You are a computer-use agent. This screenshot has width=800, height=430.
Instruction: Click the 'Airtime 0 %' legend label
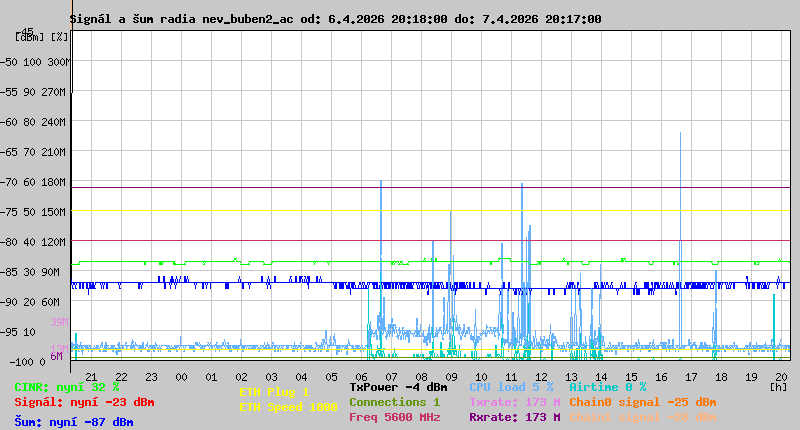click(608, 387)
